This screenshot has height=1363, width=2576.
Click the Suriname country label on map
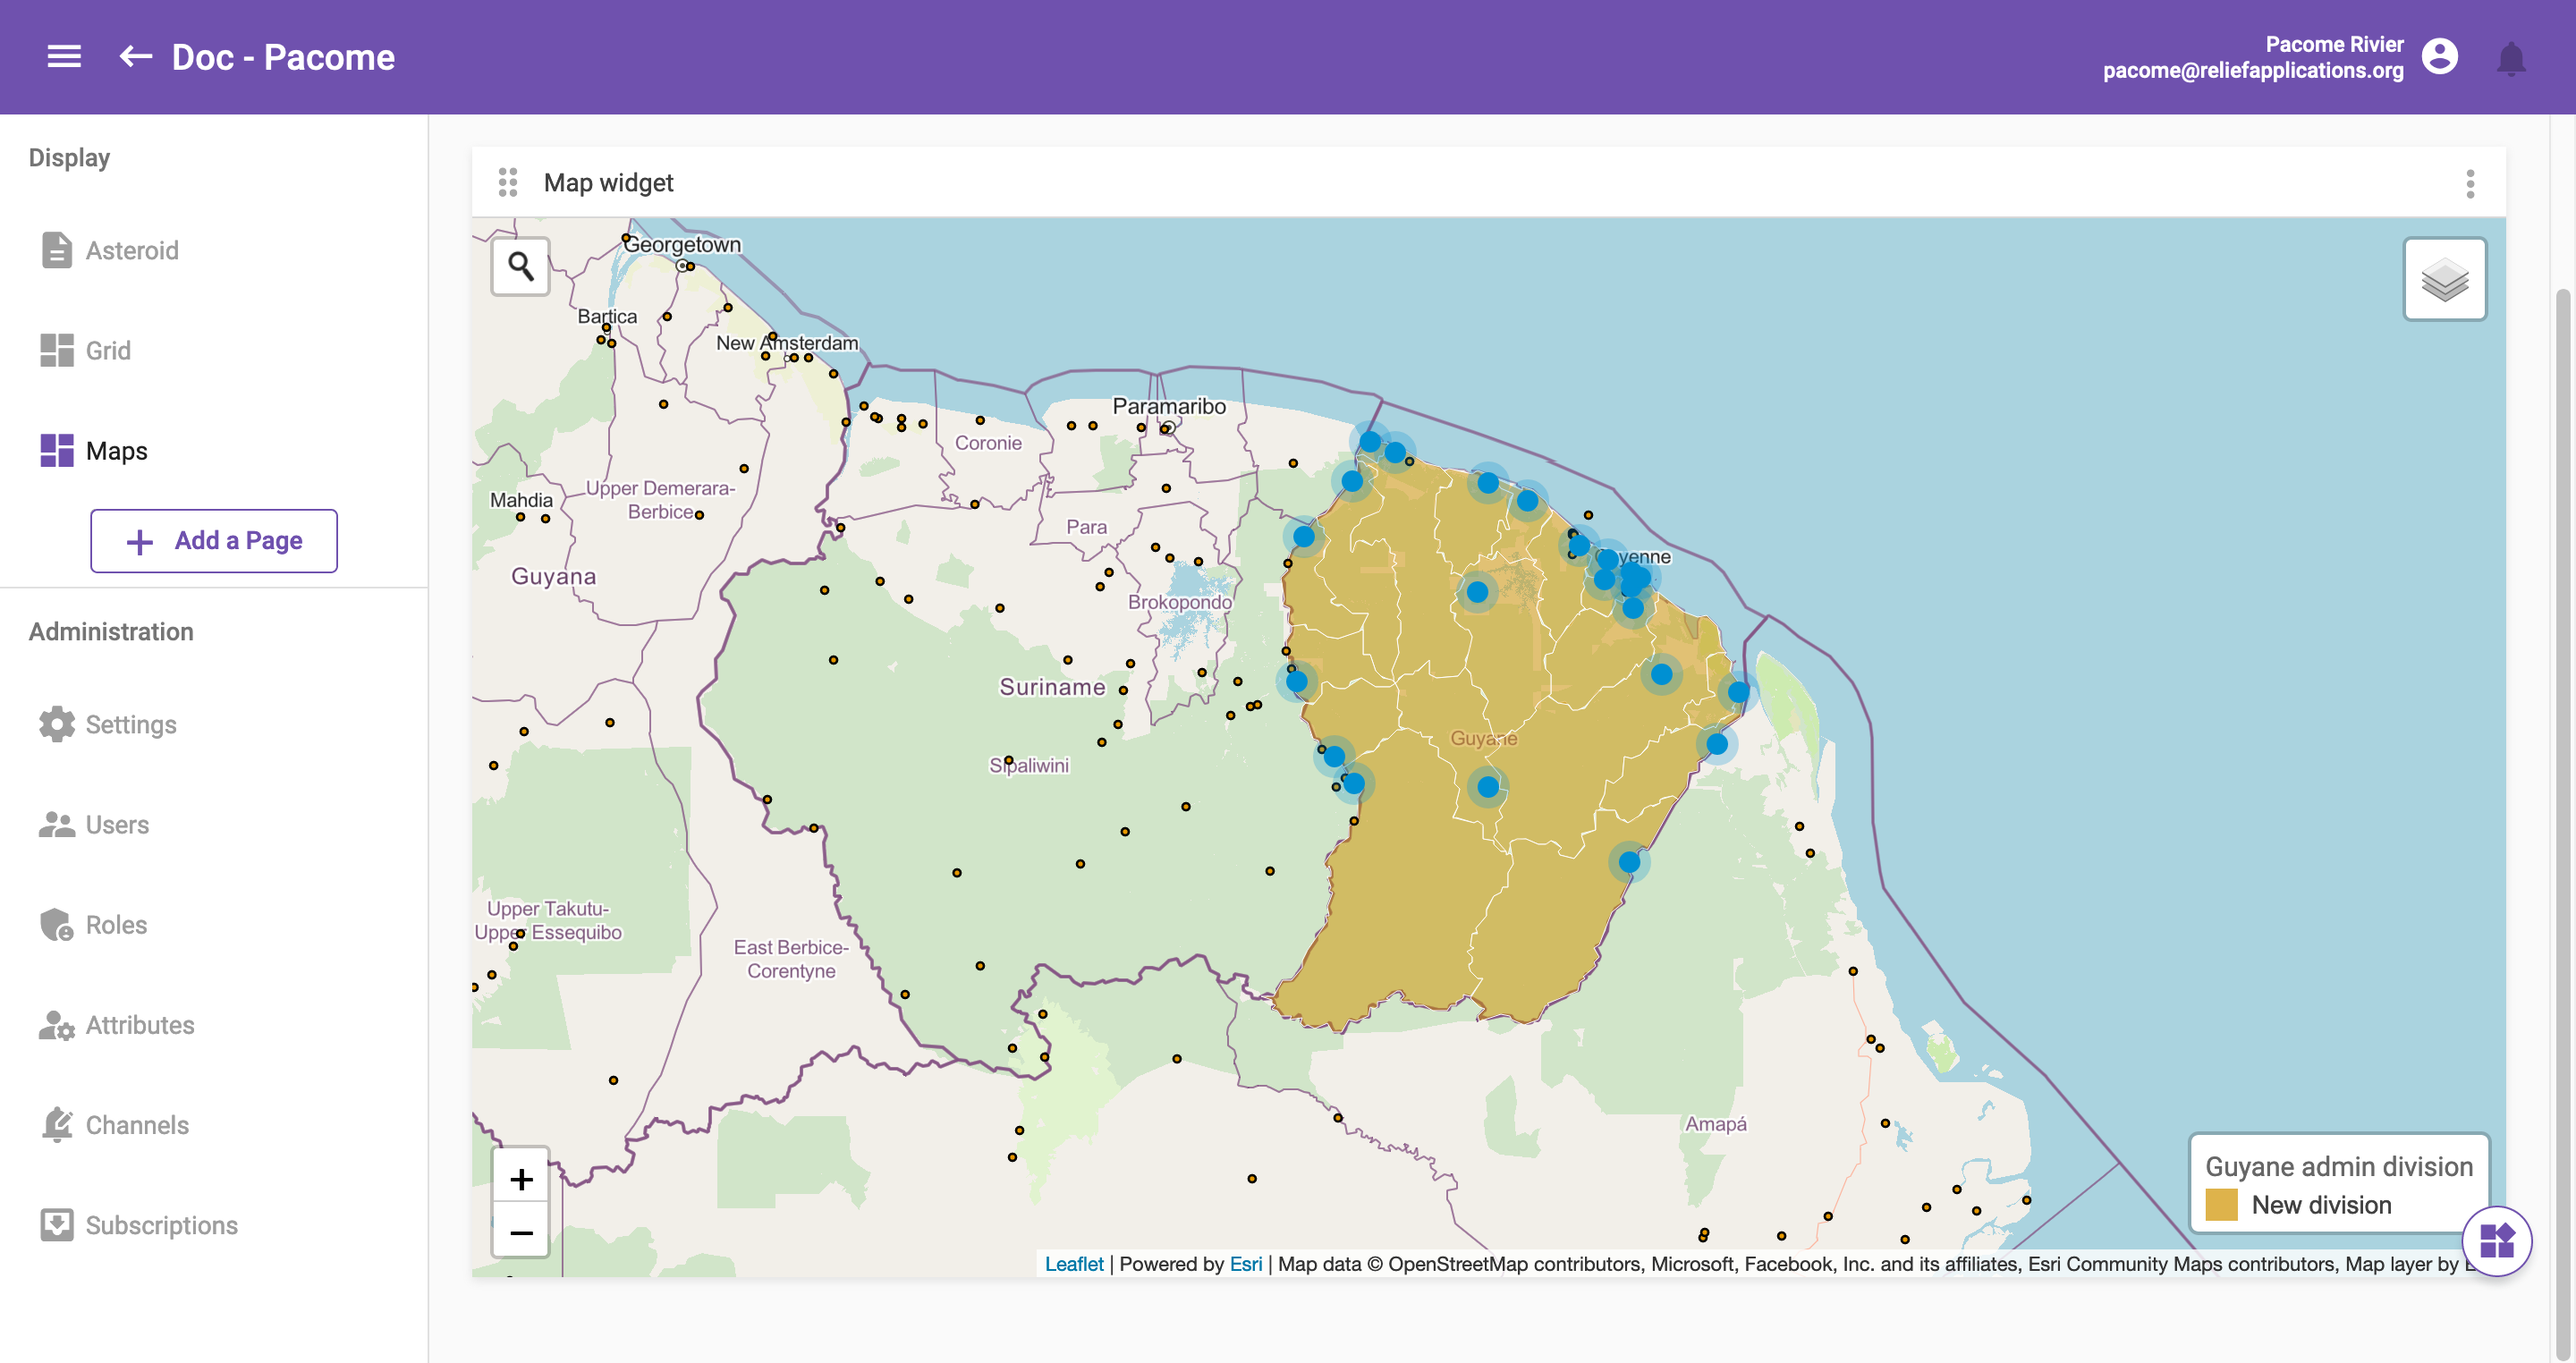point(1052,686)
